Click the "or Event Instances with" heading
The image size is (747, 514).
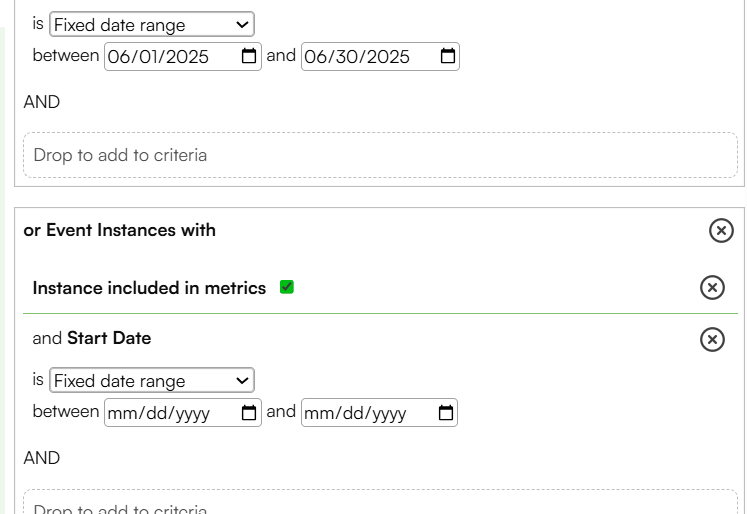click(x=120, y=230)
